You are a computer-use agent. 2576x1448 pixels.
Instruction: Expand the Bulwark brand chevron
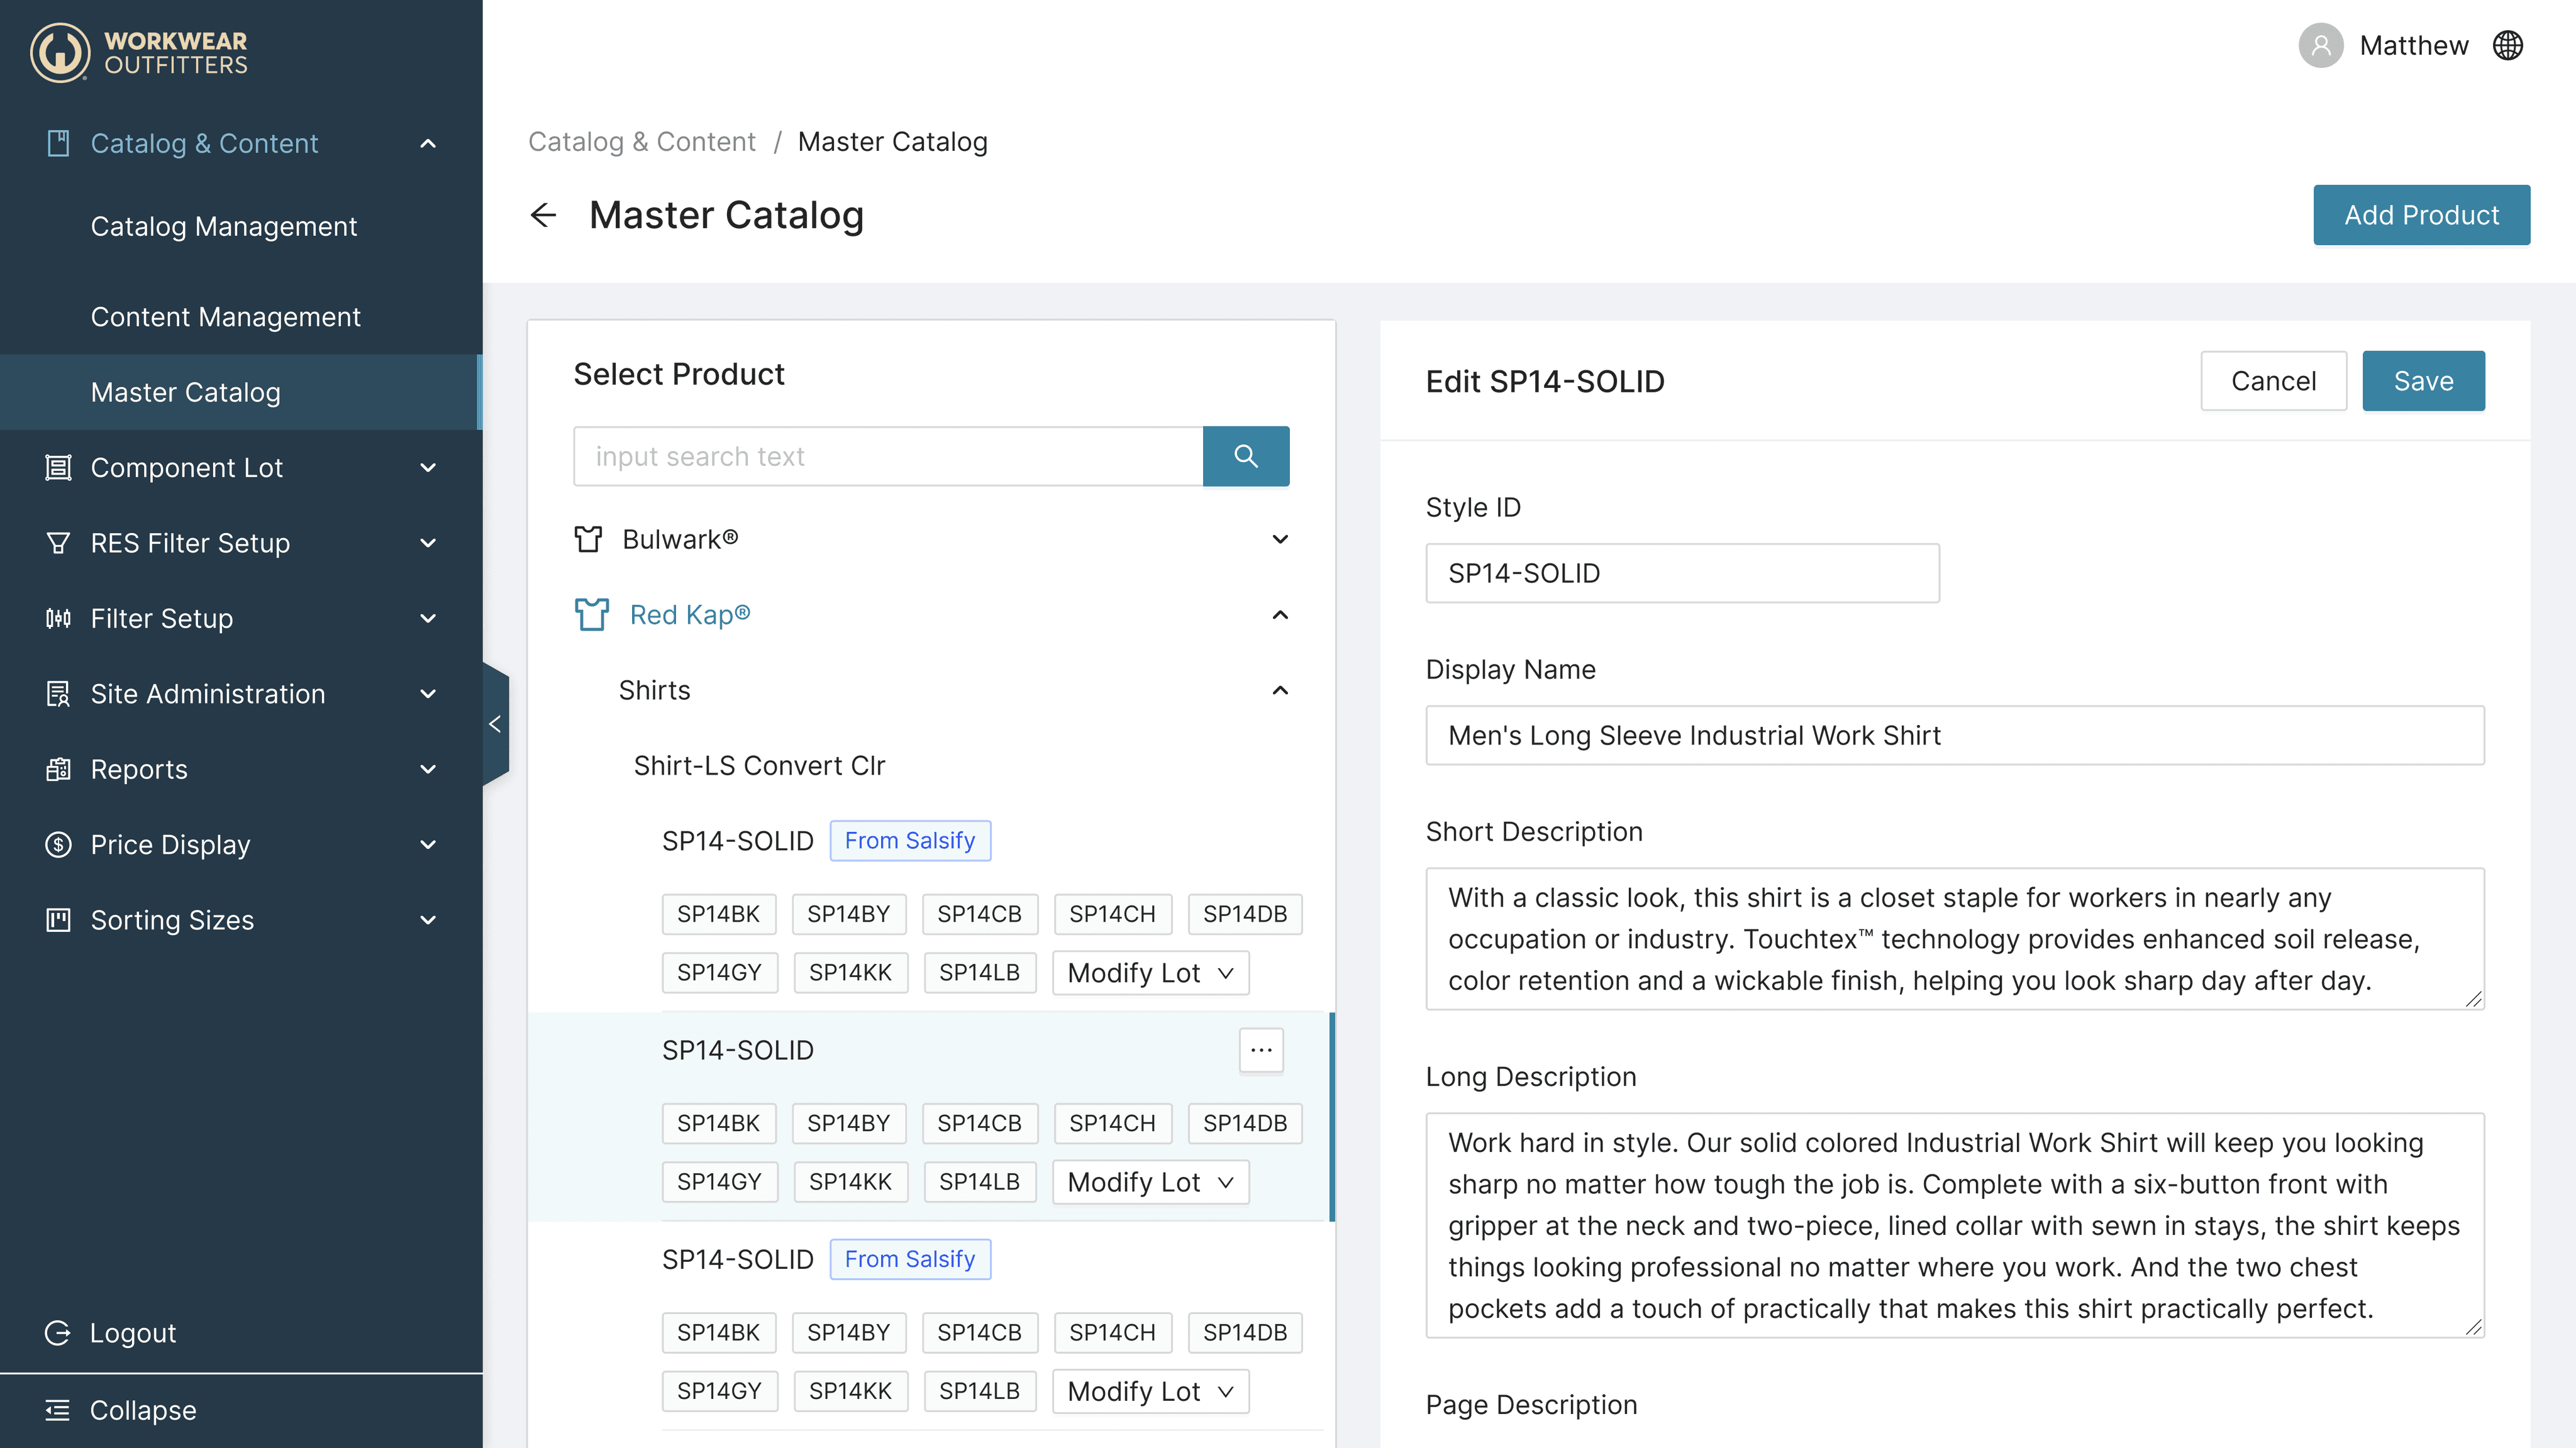(x=1279, y=539)
